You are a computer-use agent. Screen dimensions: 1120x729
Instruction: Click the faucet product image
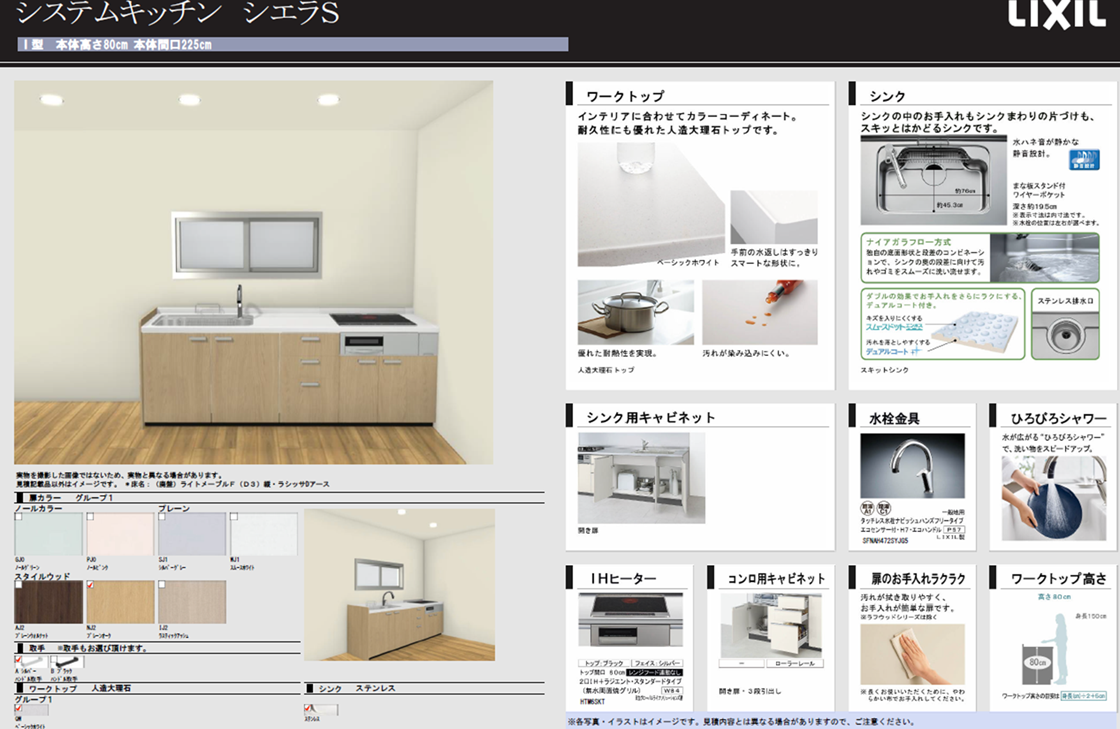point(912,466)
